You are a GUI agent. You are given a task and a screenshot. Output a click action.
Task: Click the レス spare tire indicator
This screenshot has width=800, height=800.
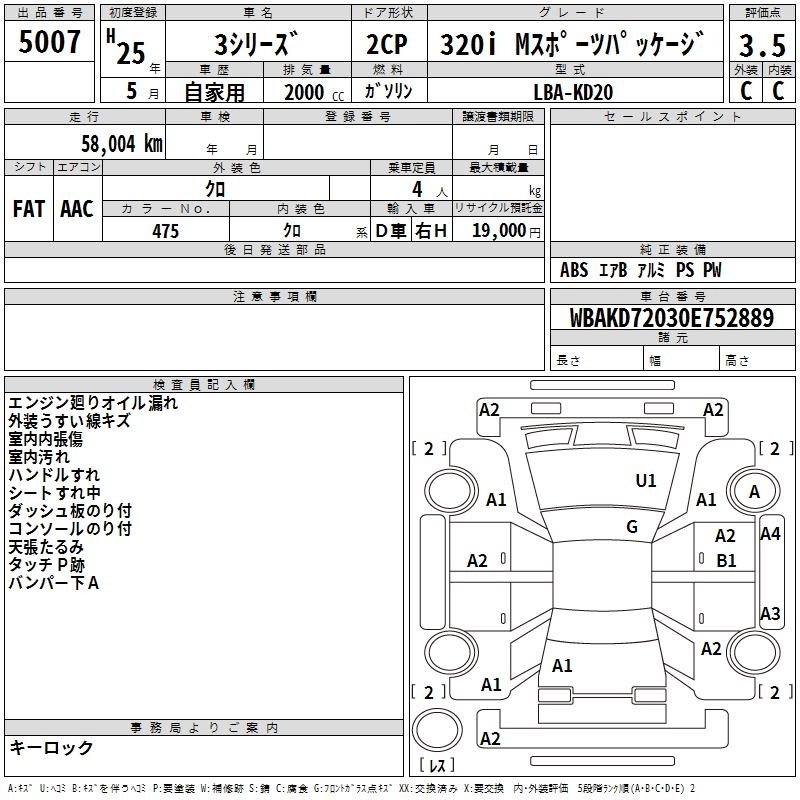[436, 766]
